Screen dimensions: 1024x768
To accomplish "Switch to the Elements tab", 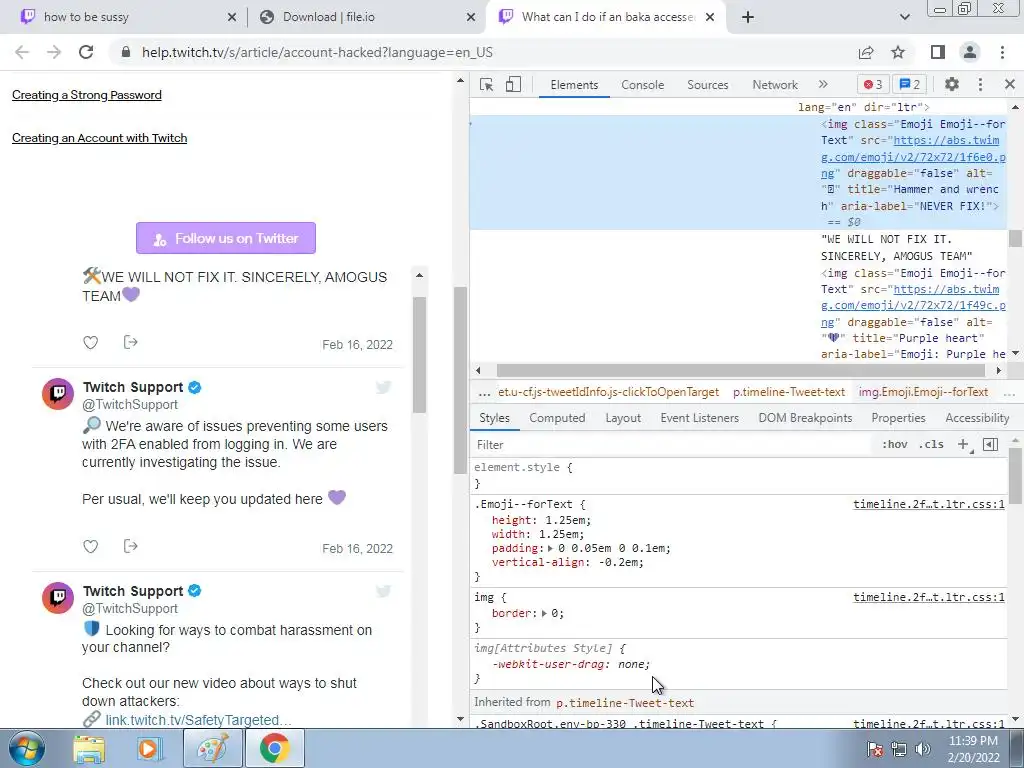I will tap(574, 85).
